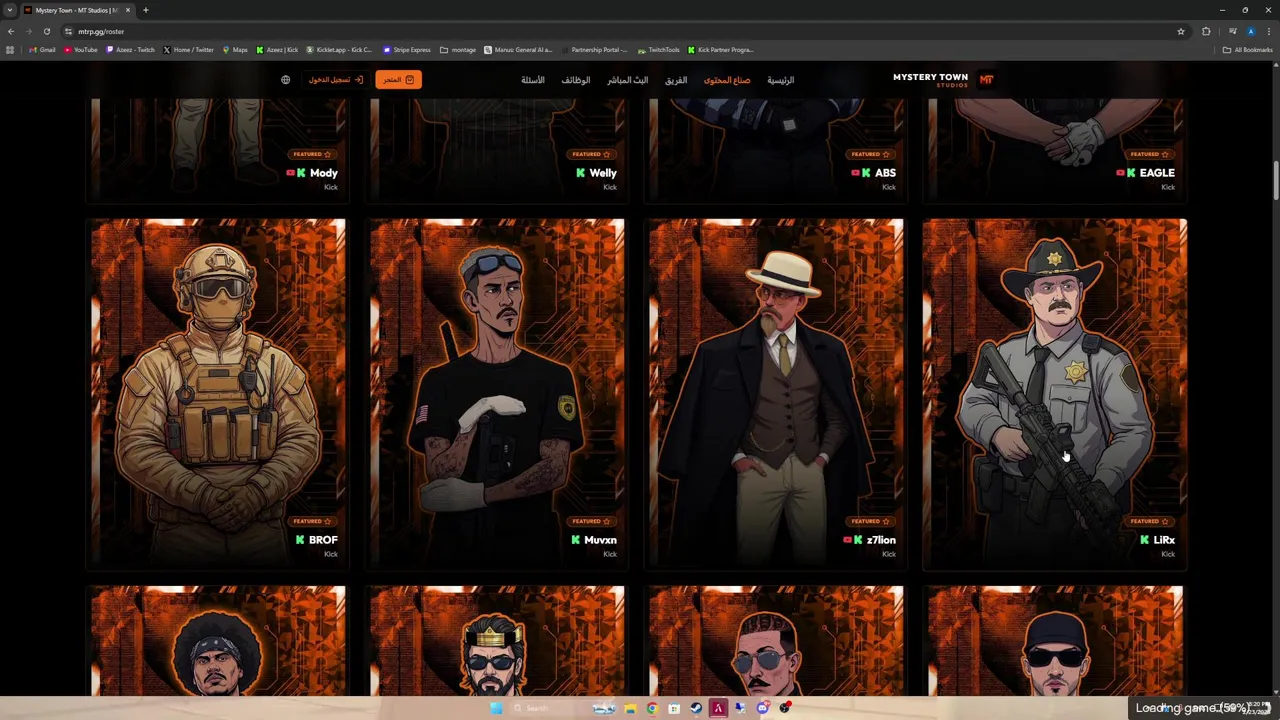Image resolution: width=1280 pixels, height=720 pixels.
Task: Open the Maps bookmark
Action: point(235,50)
